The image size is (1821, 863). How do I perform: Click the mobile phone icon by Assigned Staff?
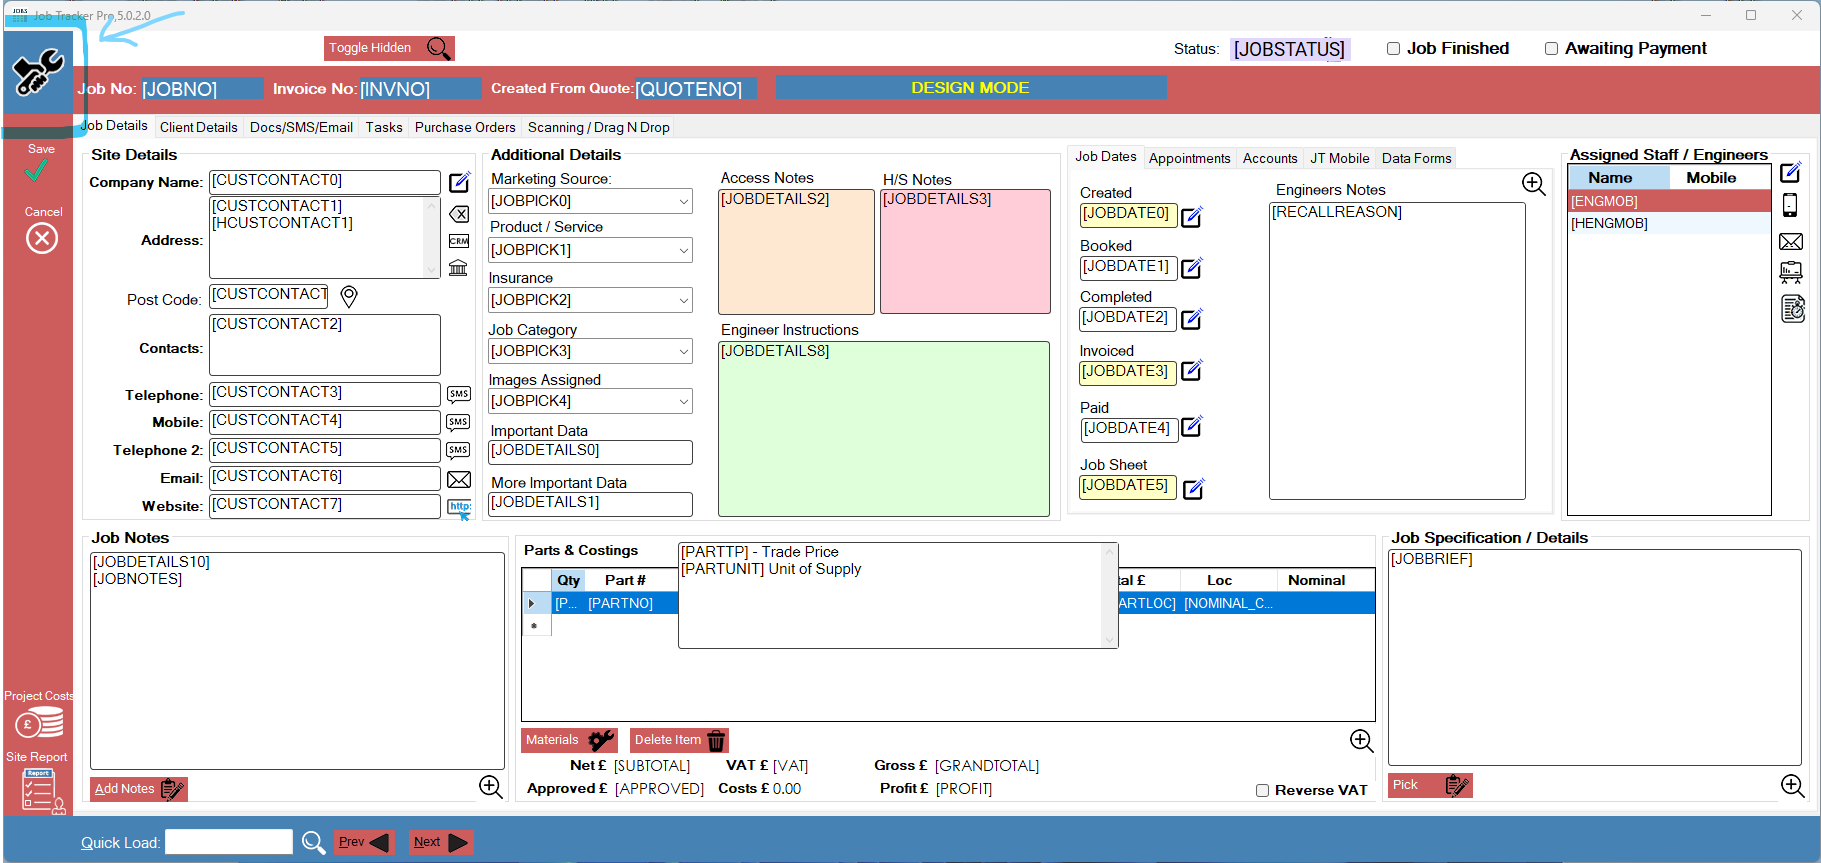[1790, 205]
